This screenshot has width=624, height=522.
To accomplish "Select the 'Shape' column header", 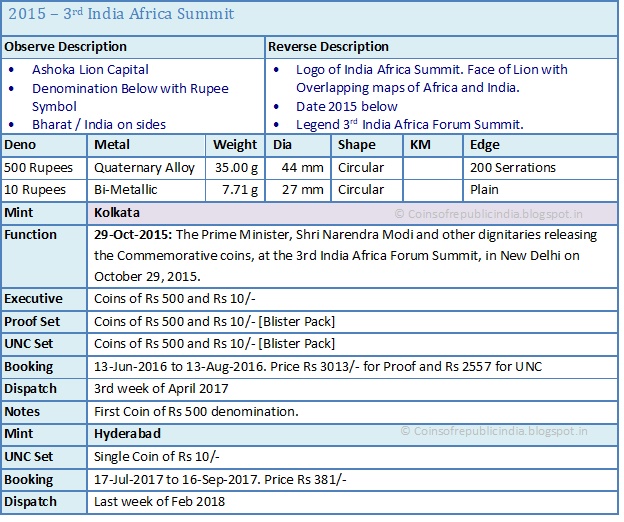I will [x=367, y=145].
